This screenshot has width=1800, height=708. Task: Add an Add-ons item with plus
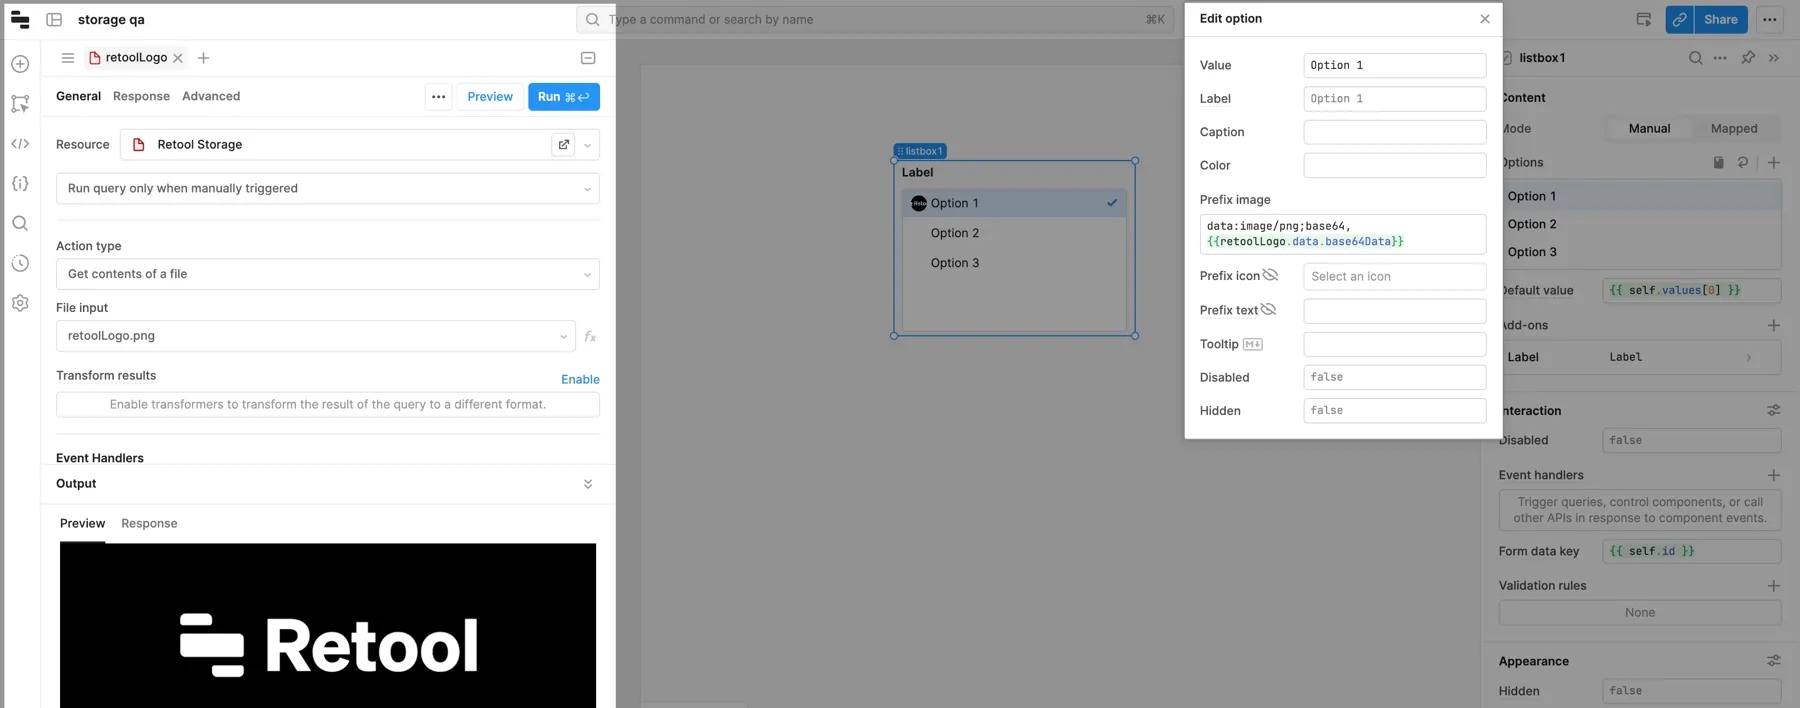(x=1774, y=325)
